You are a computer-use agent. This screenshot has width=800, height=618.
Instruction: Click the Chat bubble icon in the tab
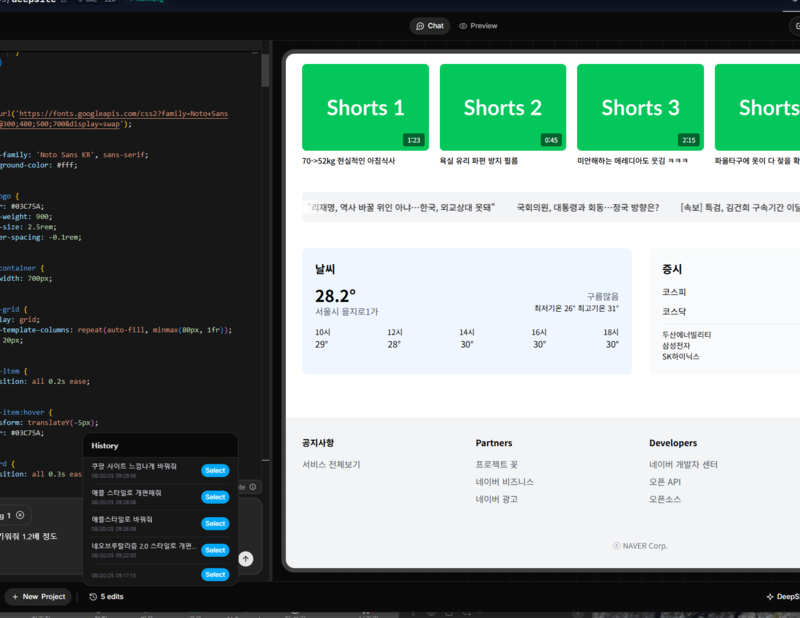point(420,26)
